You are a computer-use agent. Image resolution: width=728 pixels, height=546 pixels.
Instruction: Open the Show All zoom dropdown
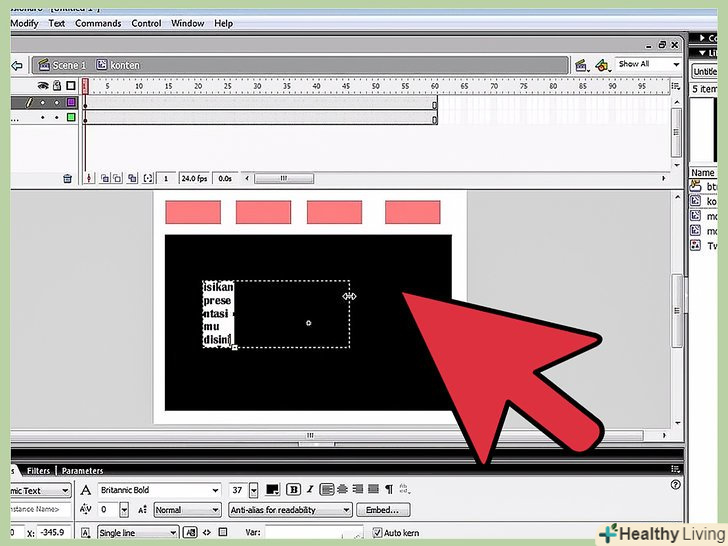(x=648, y=64)
